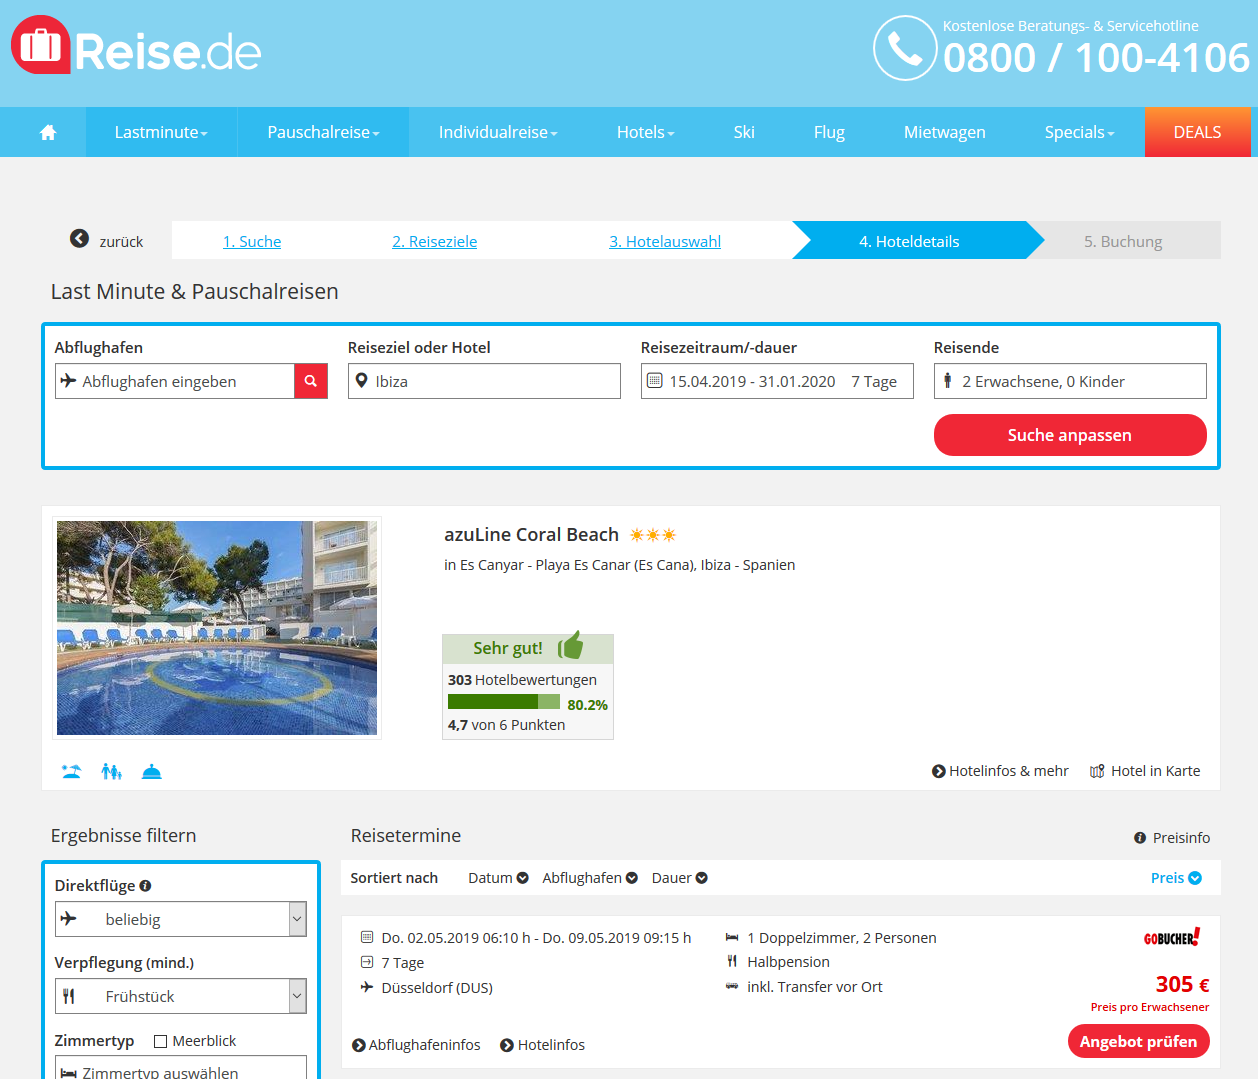
Task: Click the 303 Hotelbewertungen text
Action: [522, 680]
